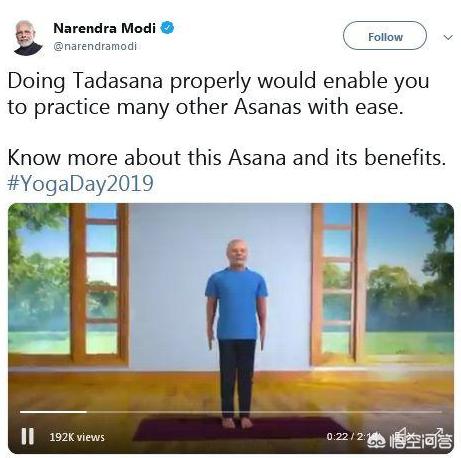Click the tweet text about Tadasana
The width and height of the screenshot is (461, 458).
click(x=218, y=94)
